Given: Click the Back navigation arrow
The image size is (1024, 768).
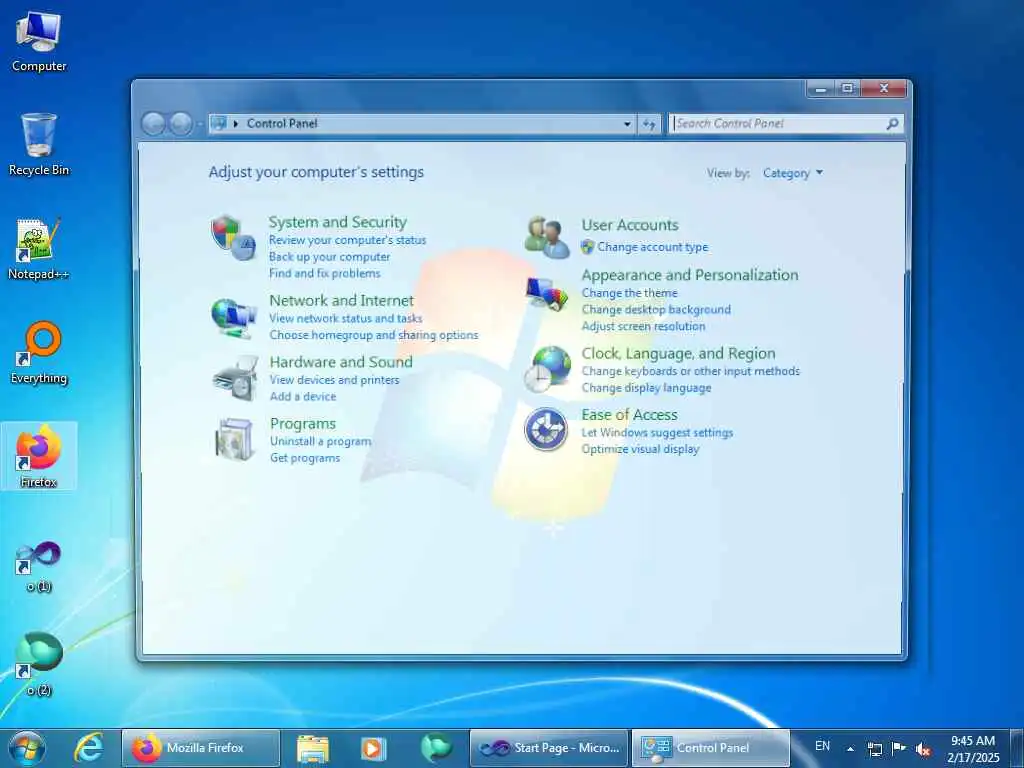Looking at the screenshot, I should [x=153, y=123].
